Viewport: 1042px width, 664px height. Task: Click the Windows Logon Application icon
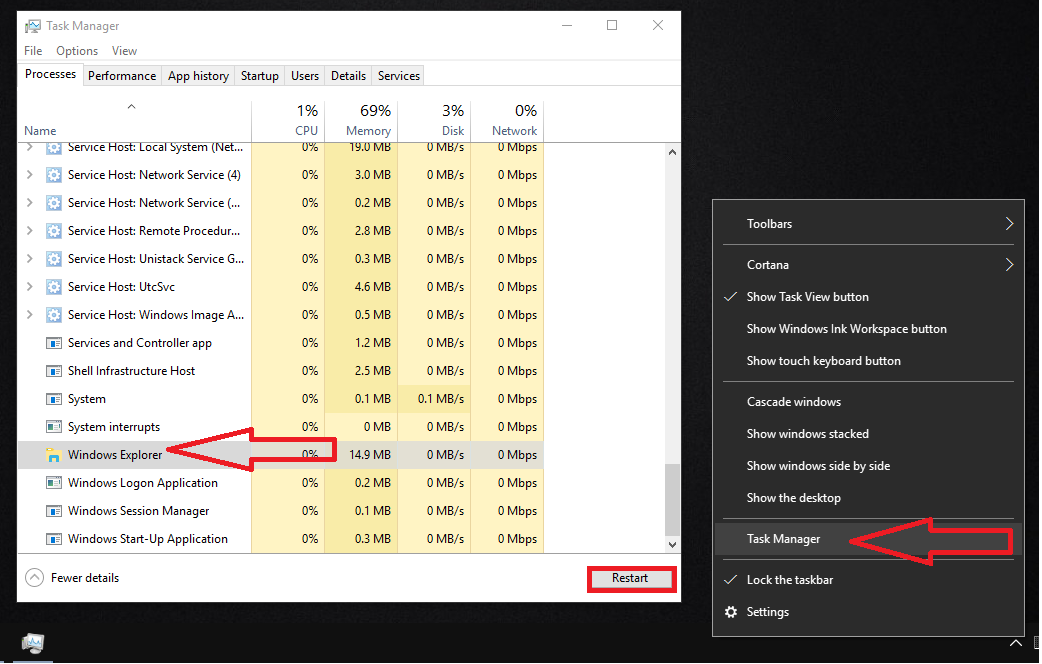(x=54, y=483)
